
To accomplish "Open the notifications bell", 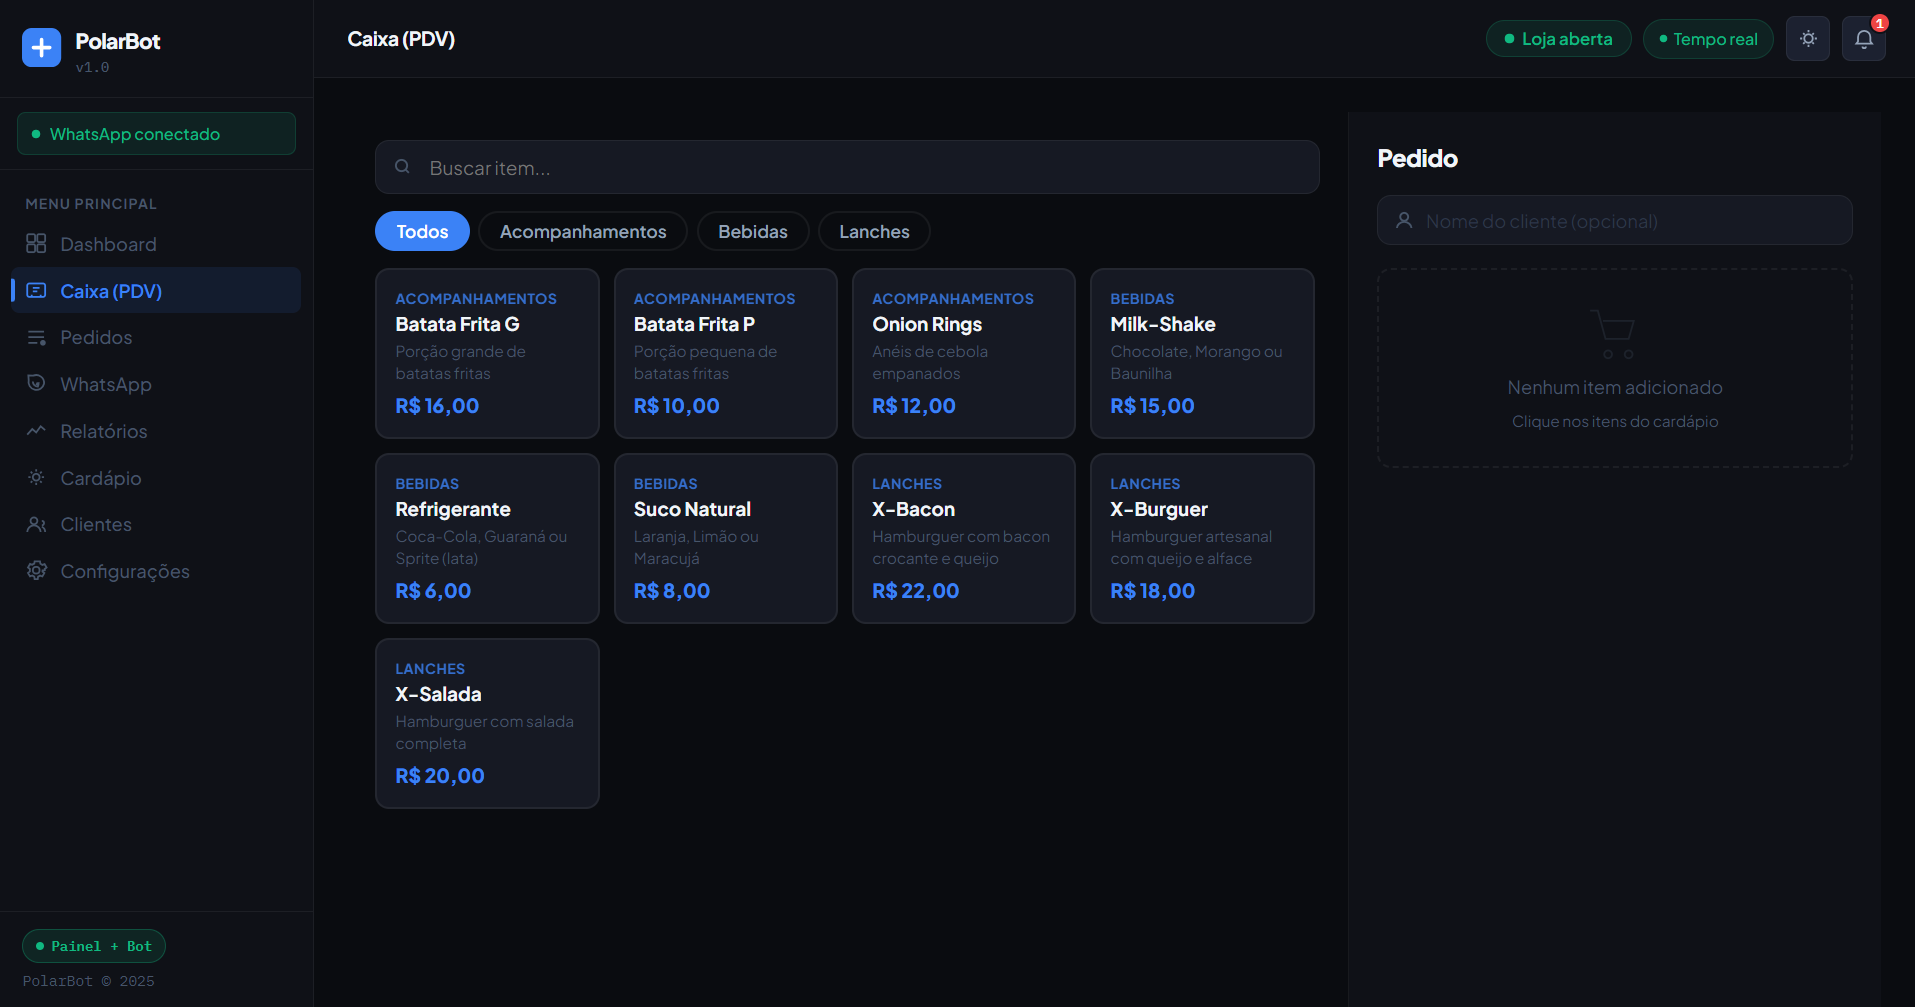I will 1863,39.
